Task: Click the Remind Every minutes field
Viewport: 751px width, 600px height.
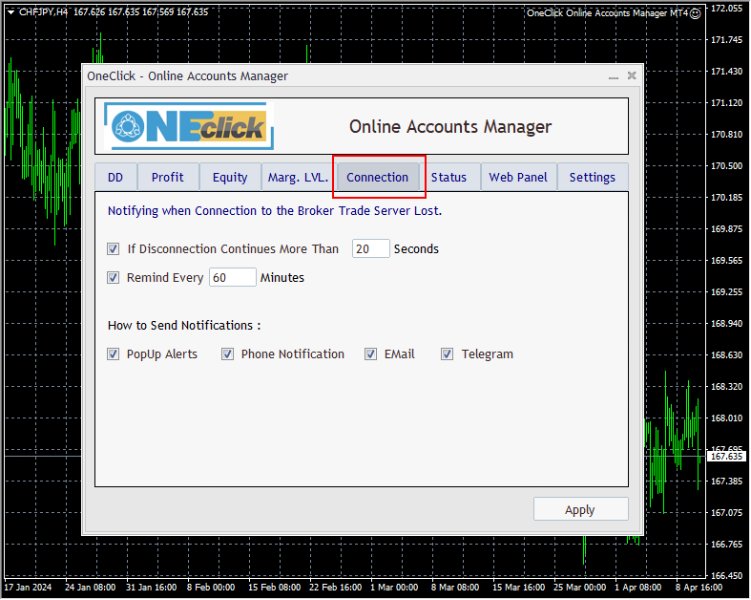Action: (x=232, y=278)
